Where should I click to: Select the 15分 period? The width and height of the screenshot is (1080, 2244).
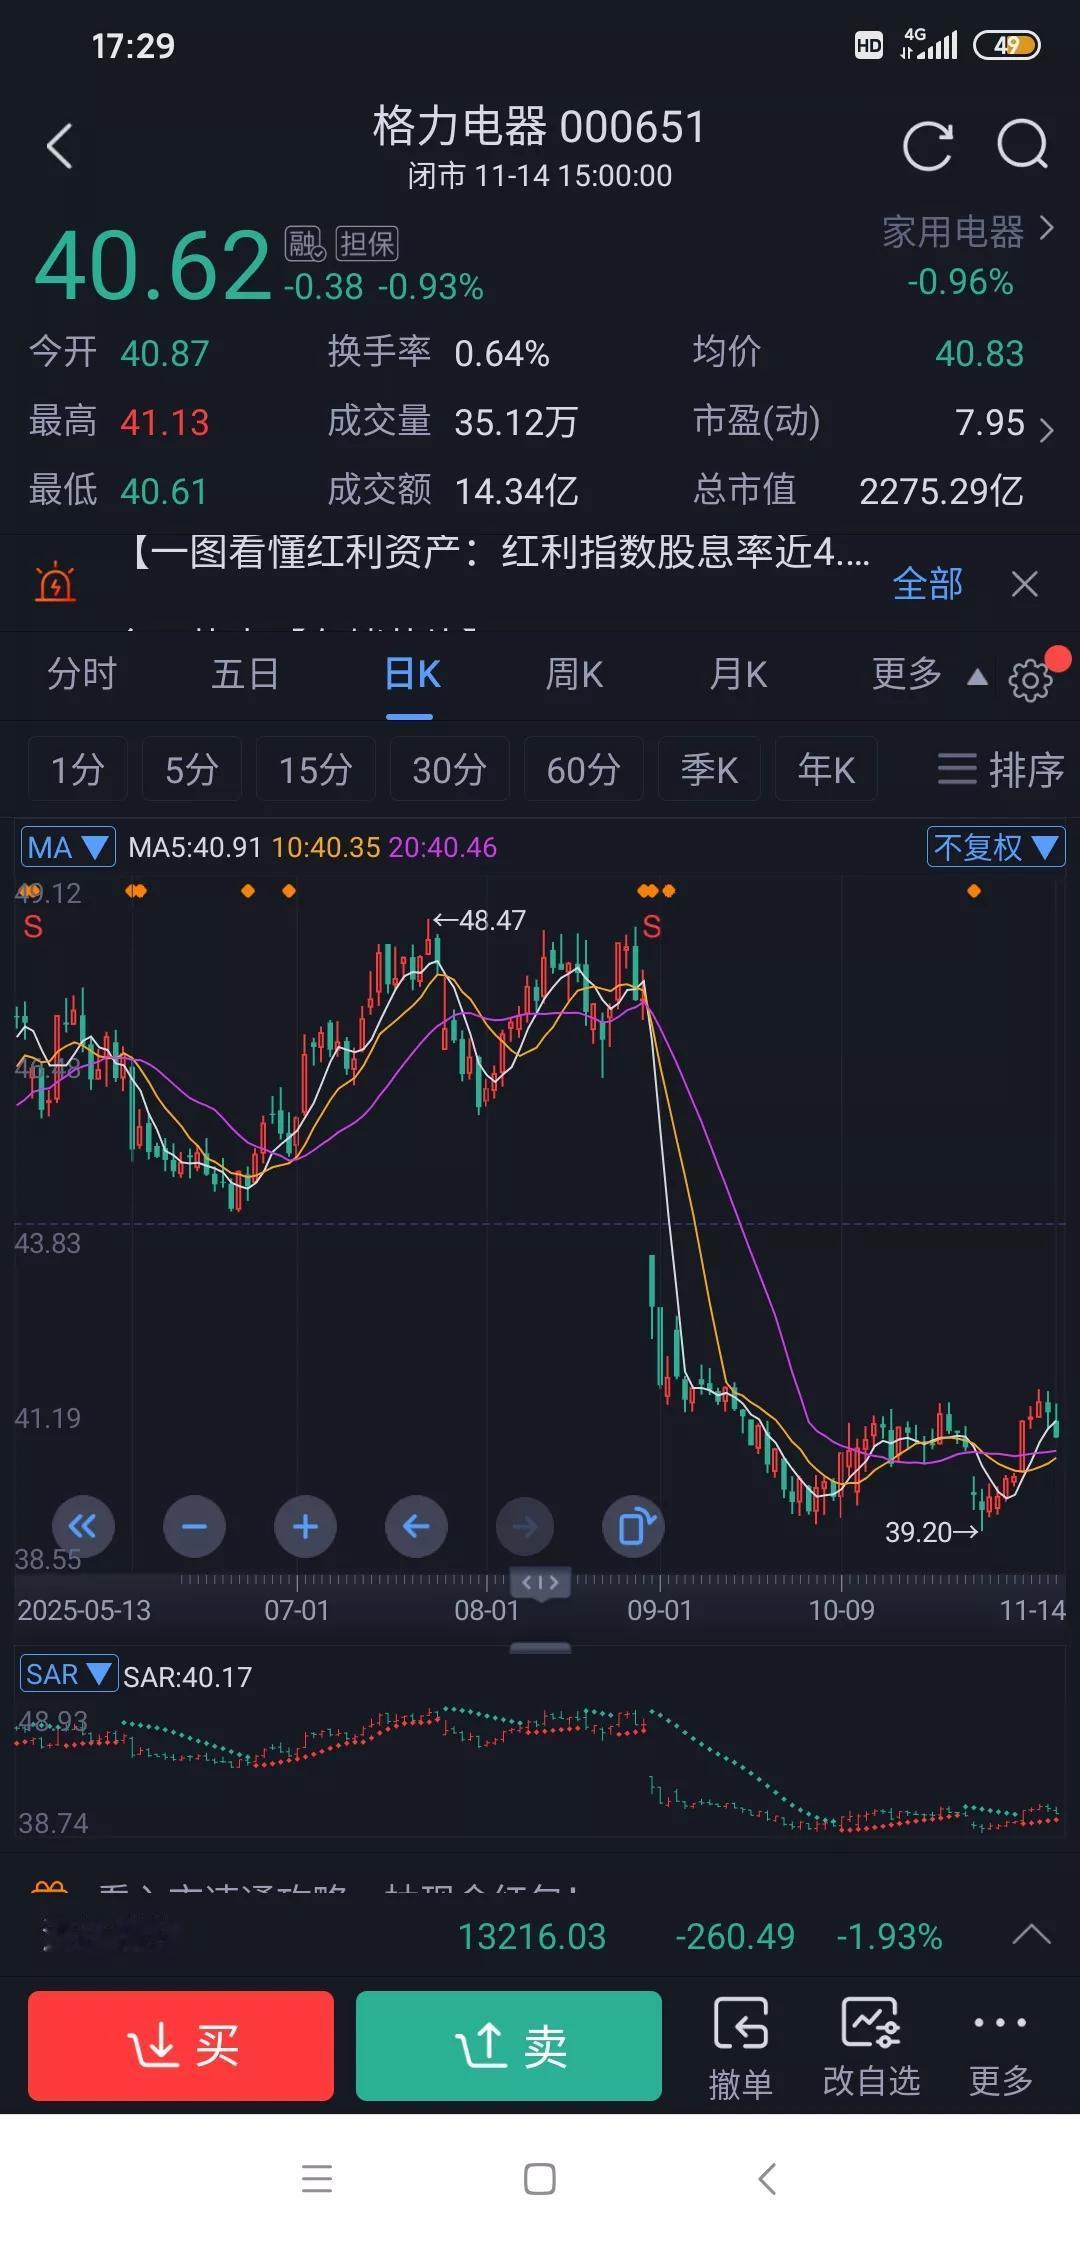(316, 769)
